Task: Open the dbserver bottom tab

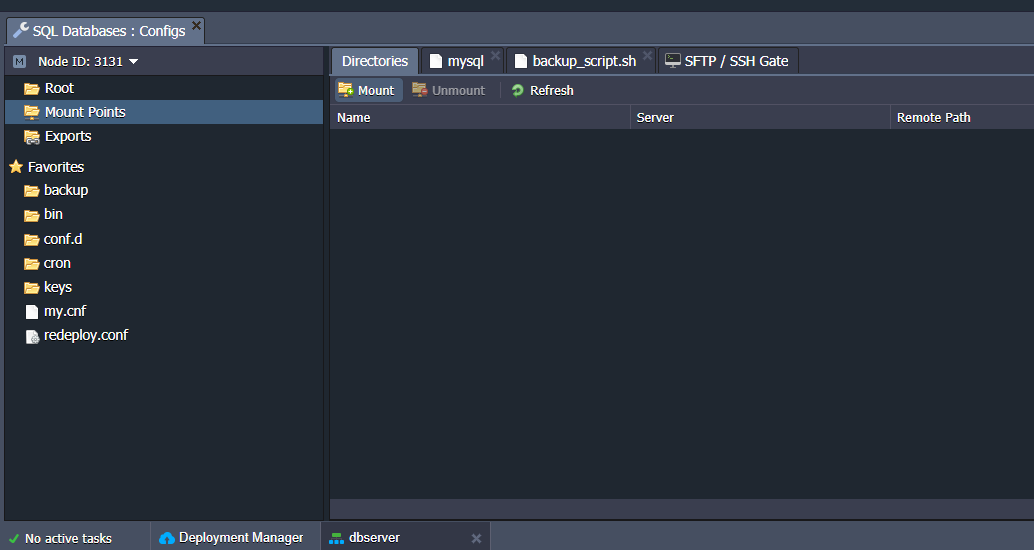Action: click(374, 538)
